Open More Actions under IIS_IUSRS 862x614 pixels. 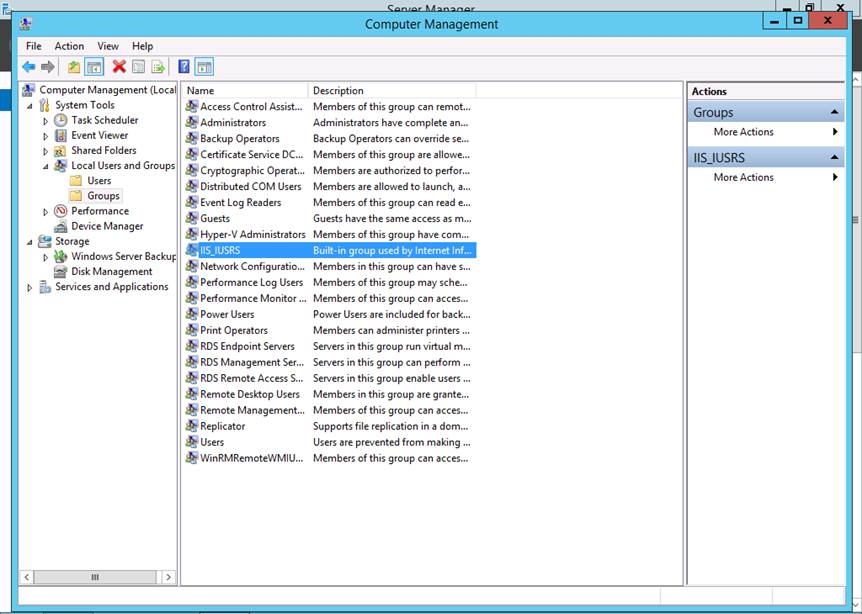[743, 177]
